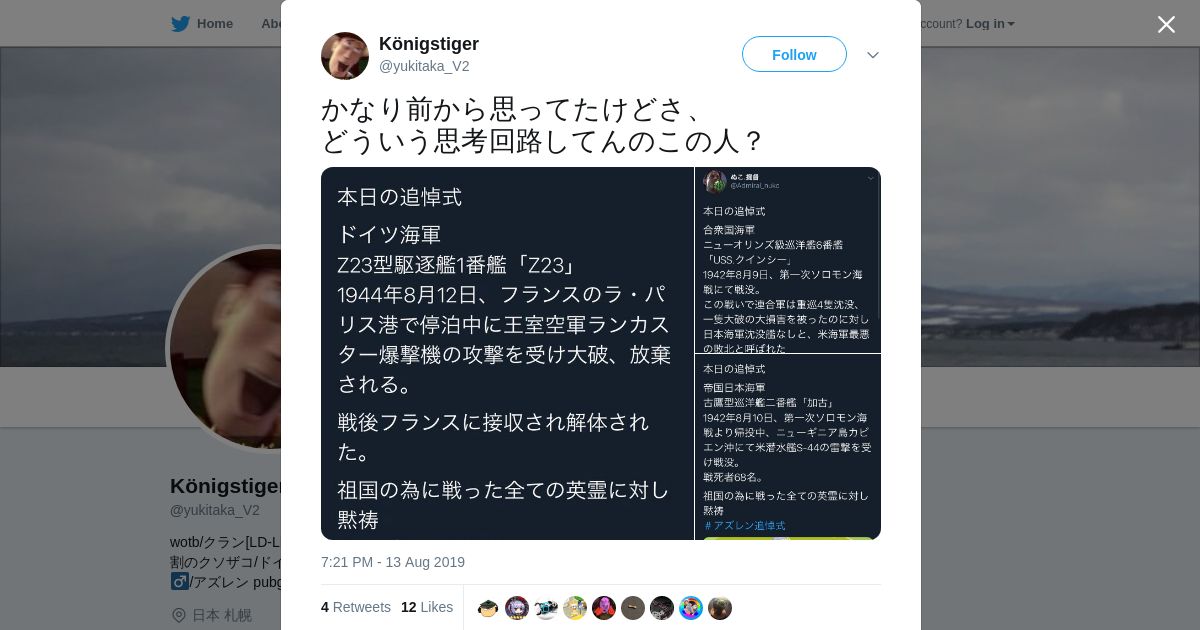This screenshot has height=630, width=1200.
Task: Click the first liker's avatar icon
Action: pos(488,608)
